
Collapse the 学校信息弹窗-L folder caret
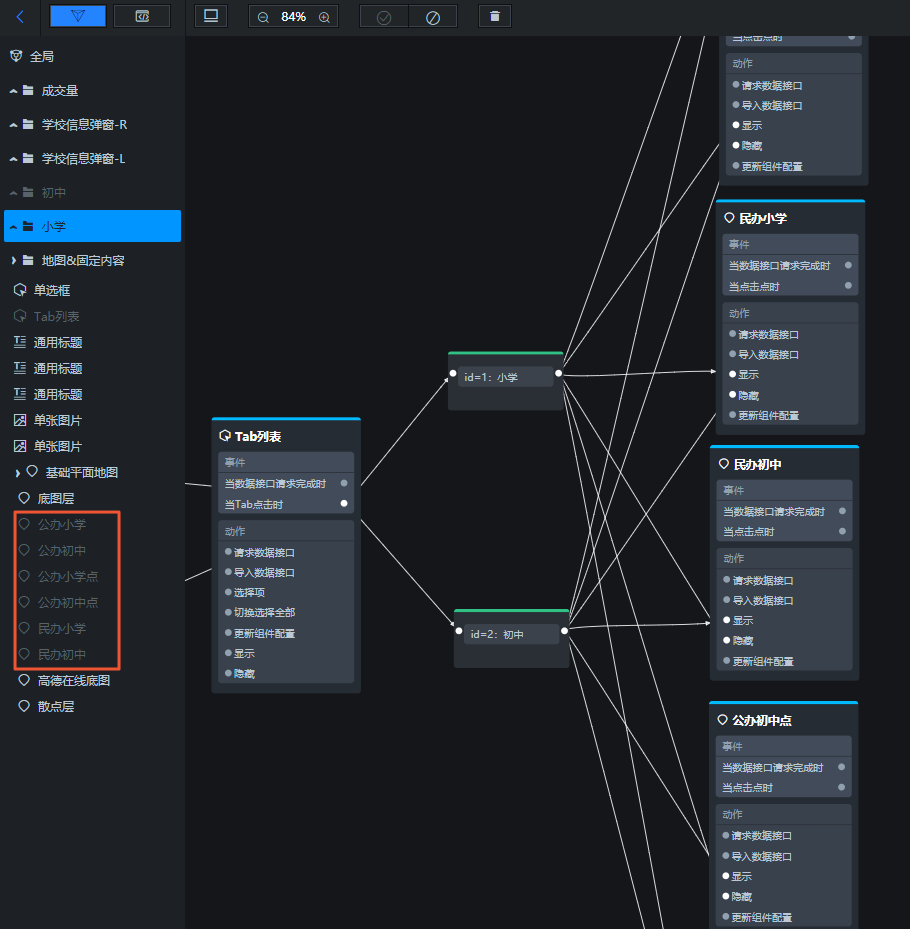(13, 159)
